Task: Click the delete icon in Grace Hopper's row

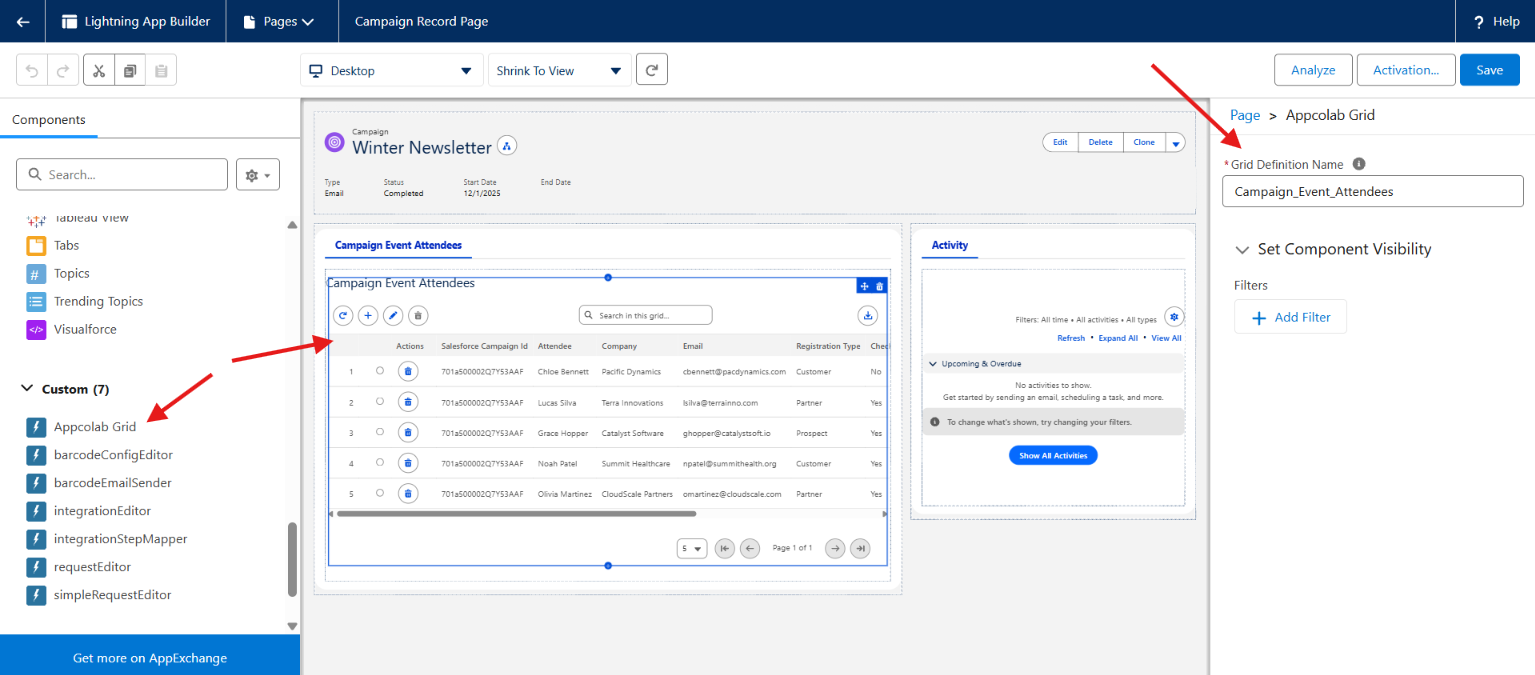Action: [x=408, y=433]
